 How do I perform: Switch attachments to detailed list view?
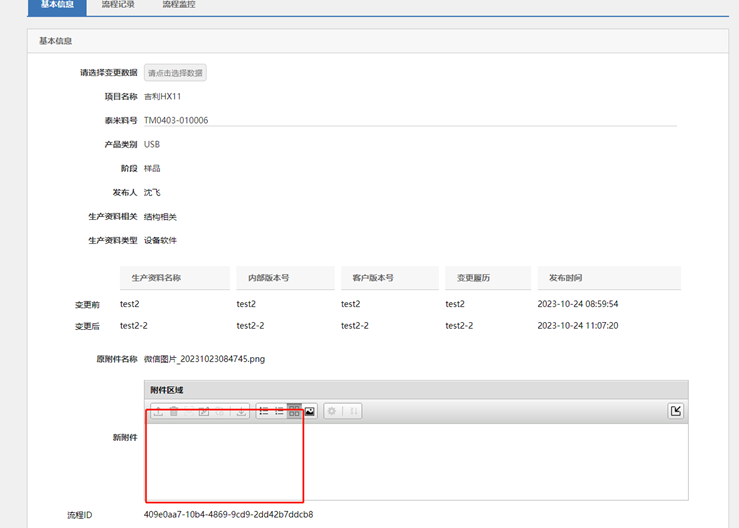pos(264,412)
